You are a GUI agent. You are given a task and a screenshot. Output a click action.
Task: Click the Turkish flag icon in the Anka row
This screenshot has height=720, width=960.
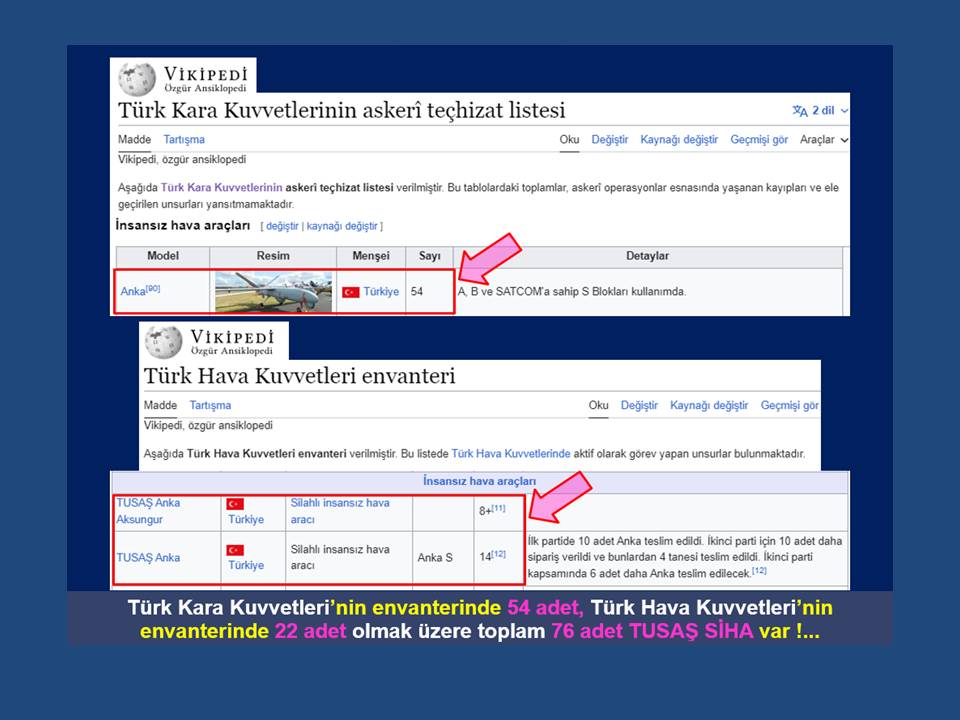point(351,292)
